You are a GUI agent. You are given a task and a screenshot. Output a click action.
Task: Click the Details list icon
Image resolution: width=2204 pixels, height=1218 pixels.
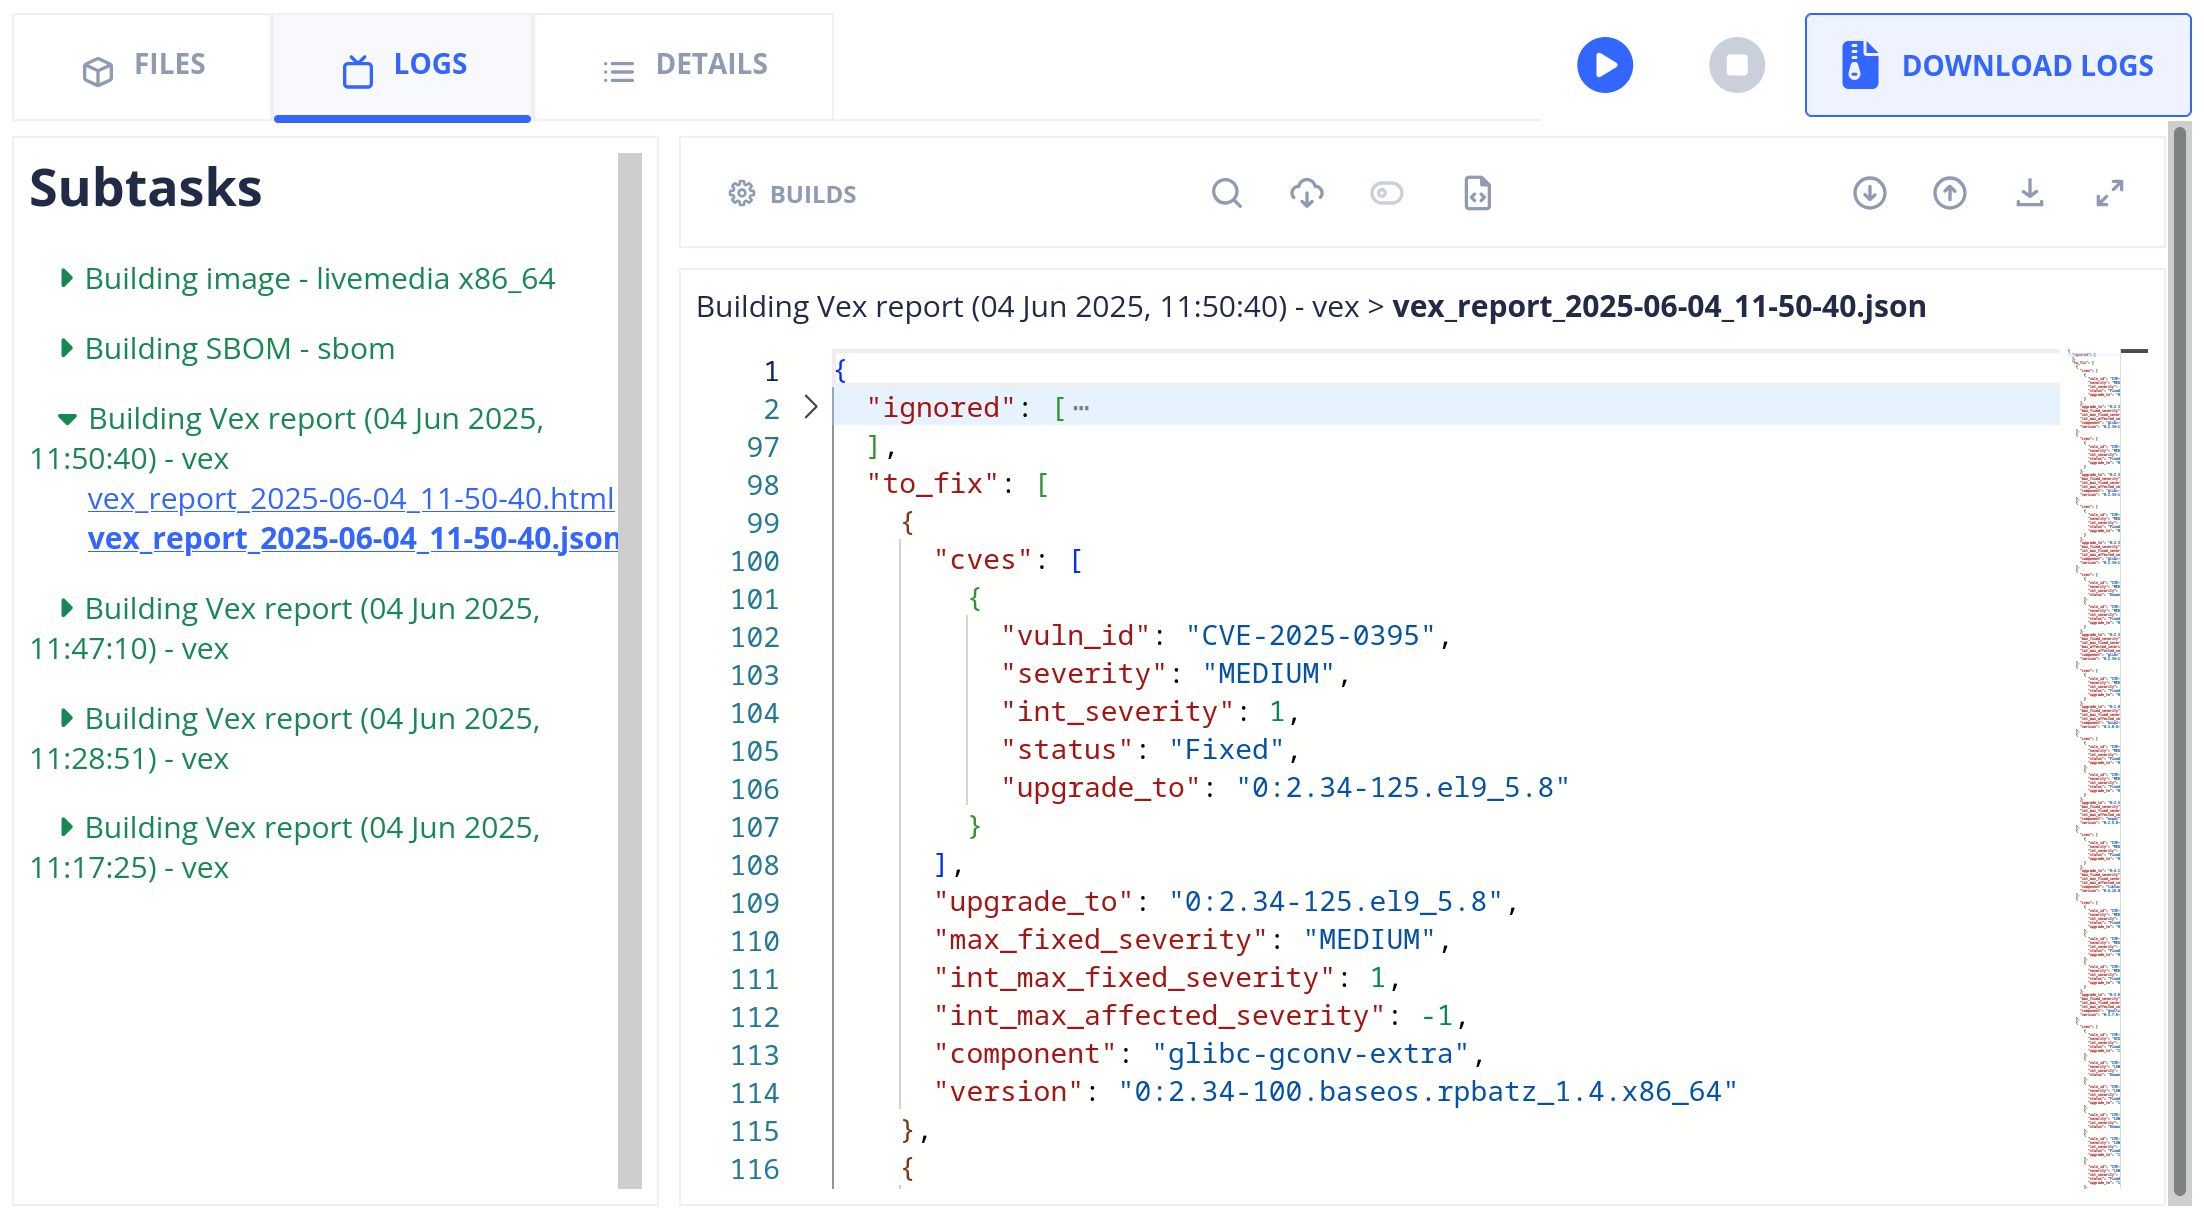point(619,71)
